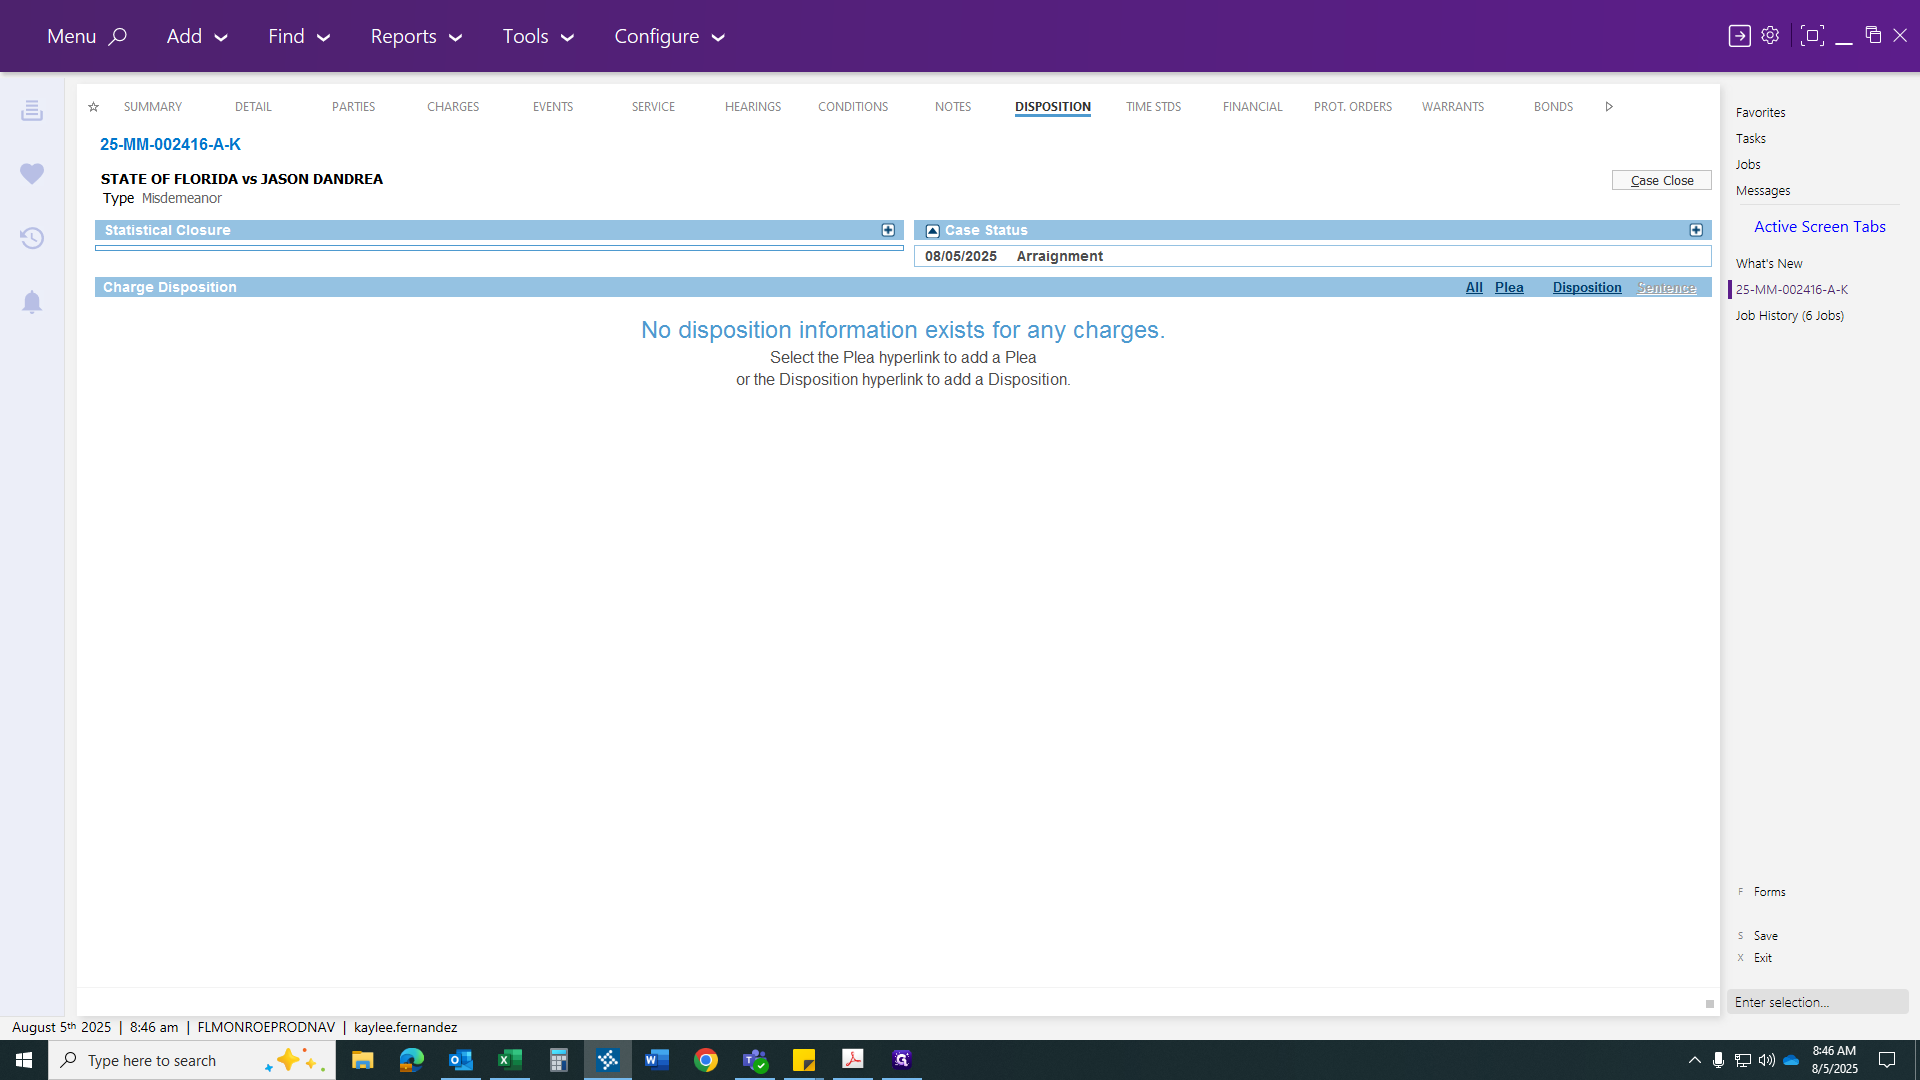This screenshot has height=1080, width=1920.
Task: Open Outlook from taskbar
Action: (460, 1060)
